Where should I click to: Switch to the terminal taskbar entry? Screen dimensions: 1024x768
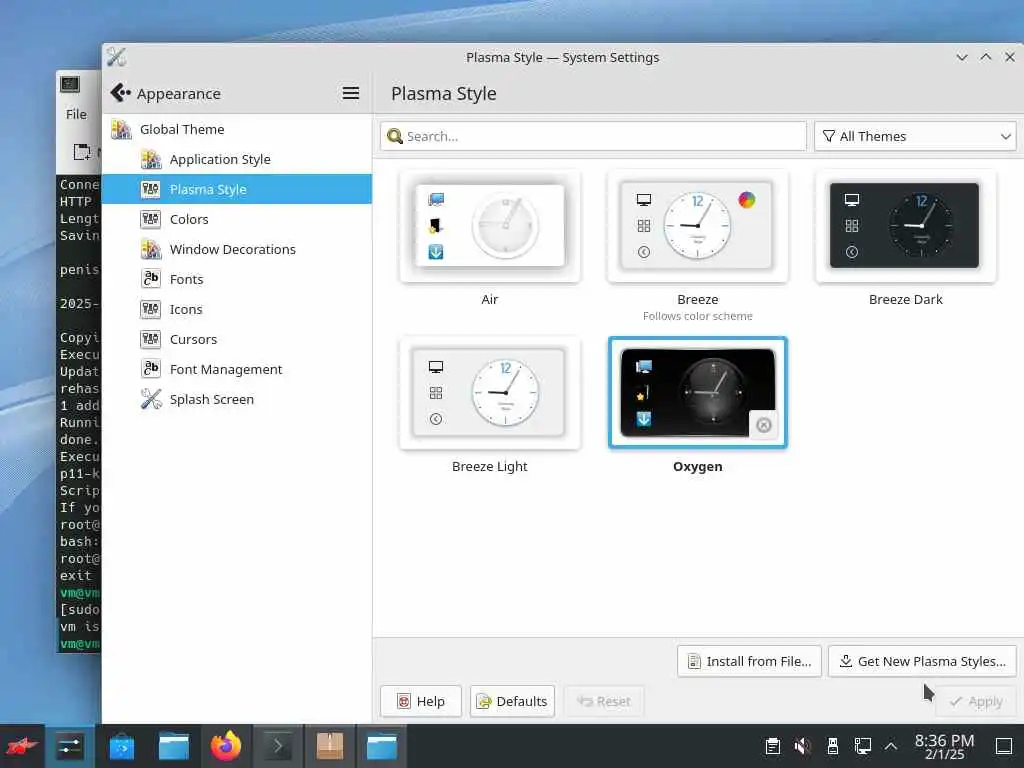pyautogui.click(x=278, y=746)
